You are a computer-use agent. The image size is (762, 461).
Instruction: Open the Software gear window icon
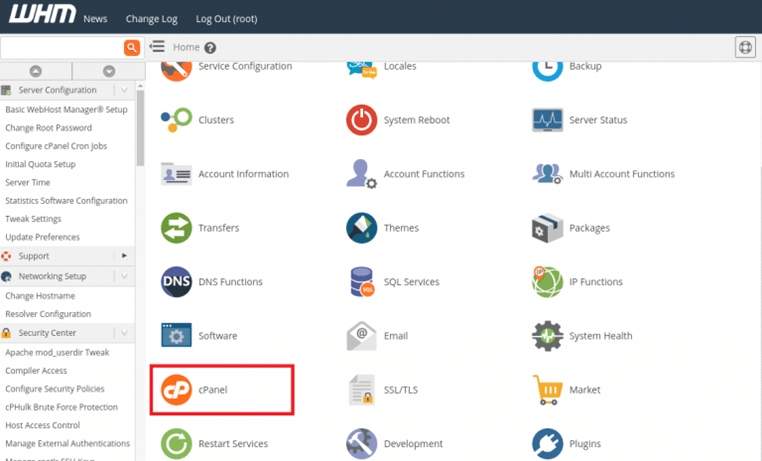176,335
